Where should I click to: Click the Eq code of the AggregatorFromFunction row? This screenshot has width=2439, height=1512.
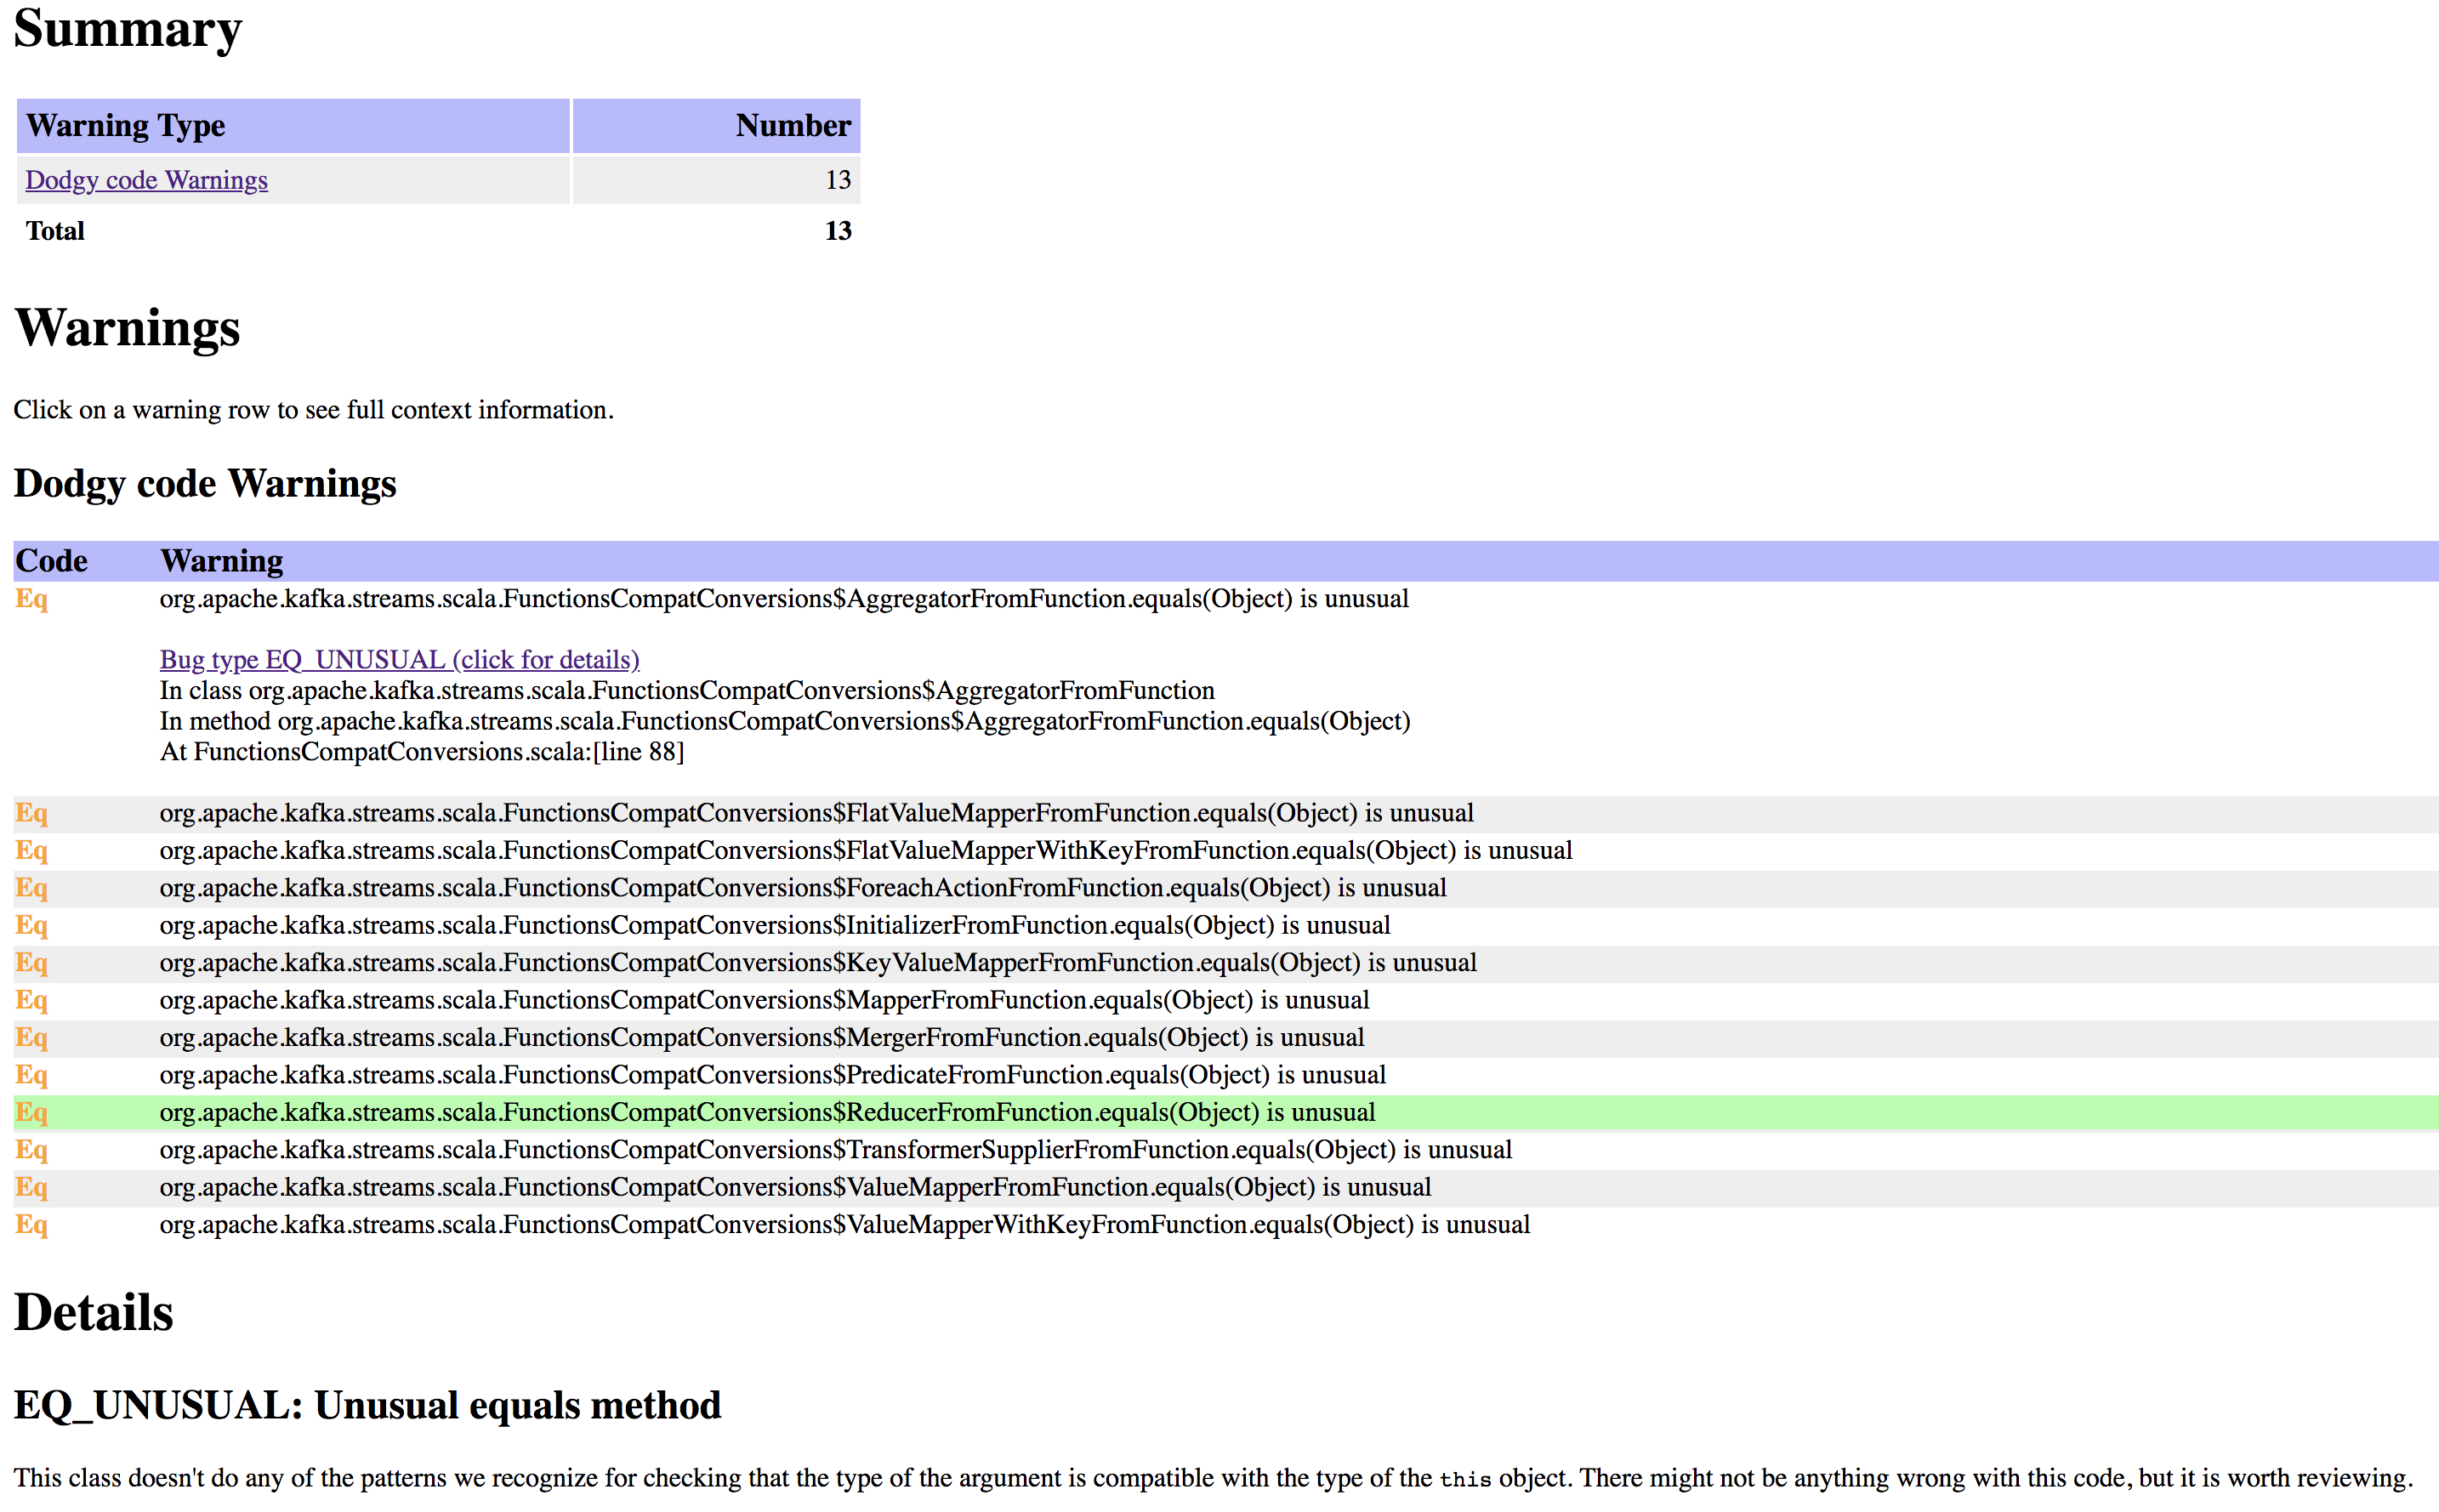[31, 599]
